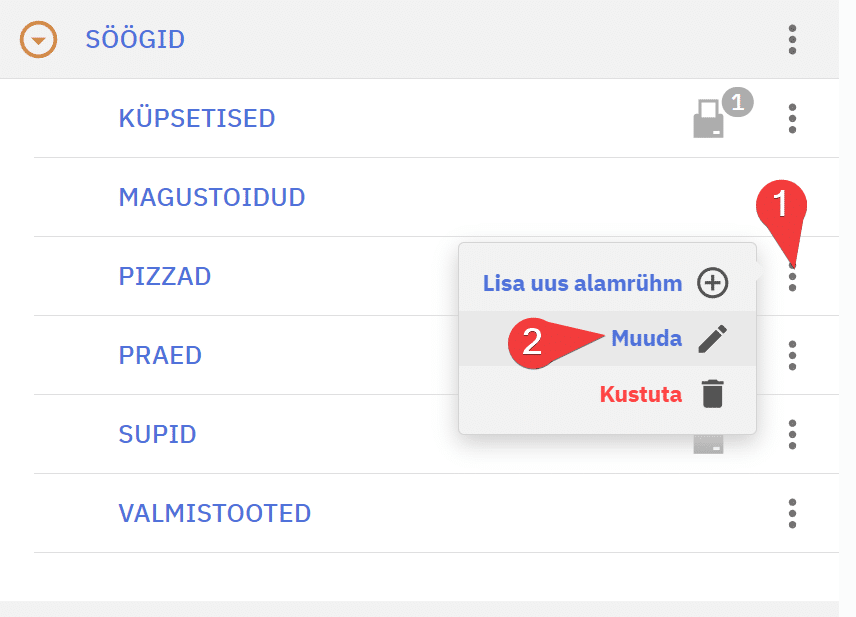The image size is (856, 617).
Task: Collapse the SÖÖGID group arrow
Action: tap(38, 40)
